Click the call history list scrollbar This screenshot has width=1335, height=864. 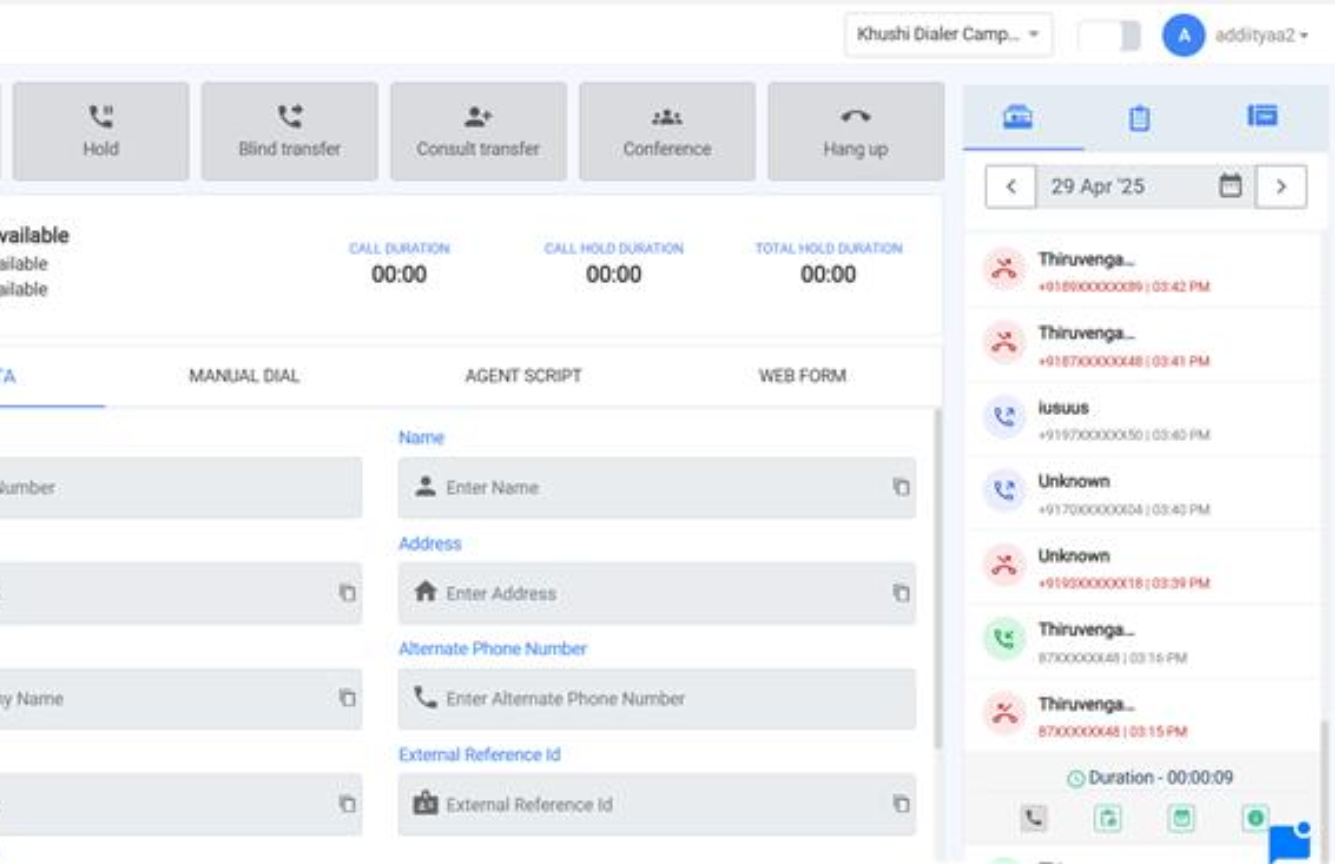[1325, 790]
